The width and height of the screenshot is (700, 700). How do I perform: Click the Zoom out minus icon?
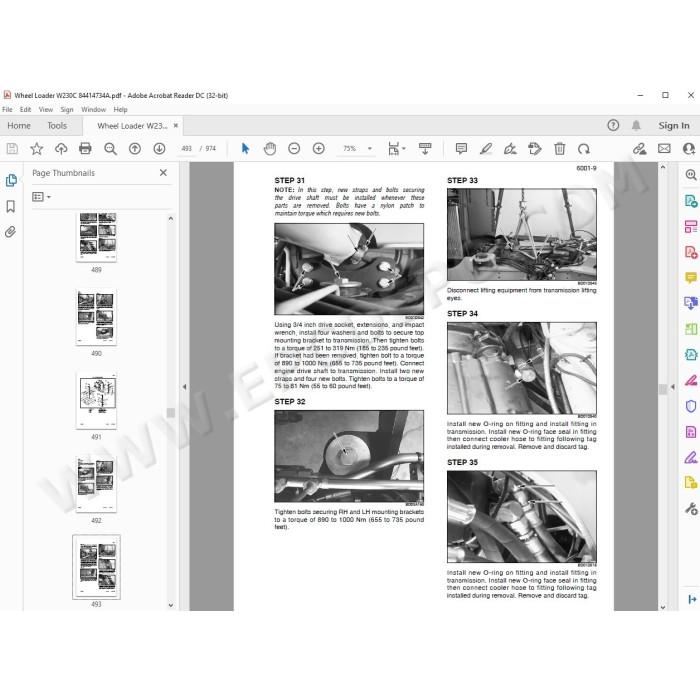(x=294, y=149)
